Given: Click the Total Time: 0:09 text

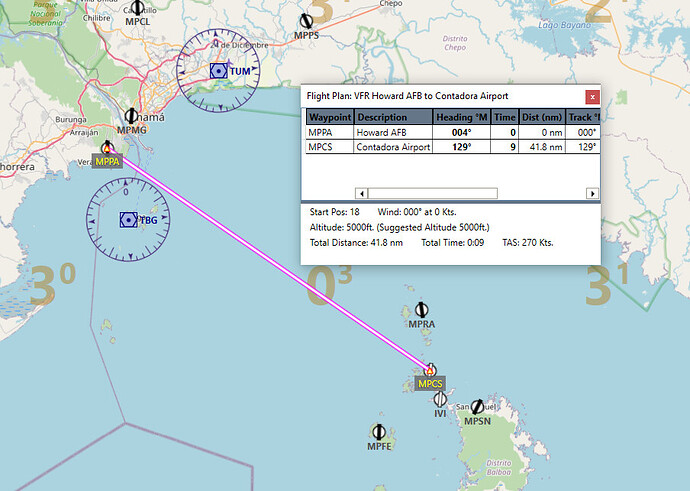Looking at the screenshot, I should point(452,243).
